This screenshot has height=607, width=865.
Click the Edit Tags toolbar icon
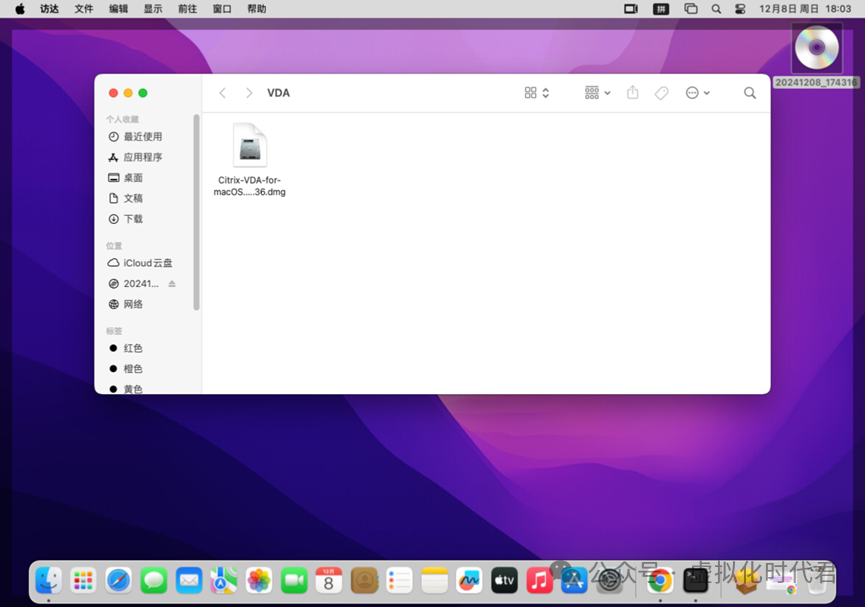click(661, 93)
